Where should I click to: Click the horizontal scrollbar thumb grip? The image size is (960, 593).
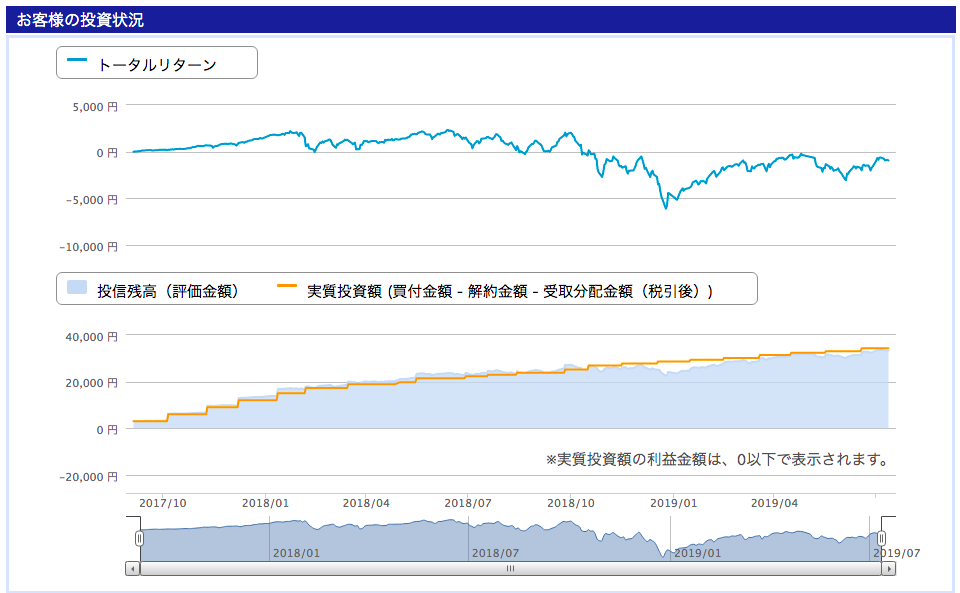coord(510,569)
